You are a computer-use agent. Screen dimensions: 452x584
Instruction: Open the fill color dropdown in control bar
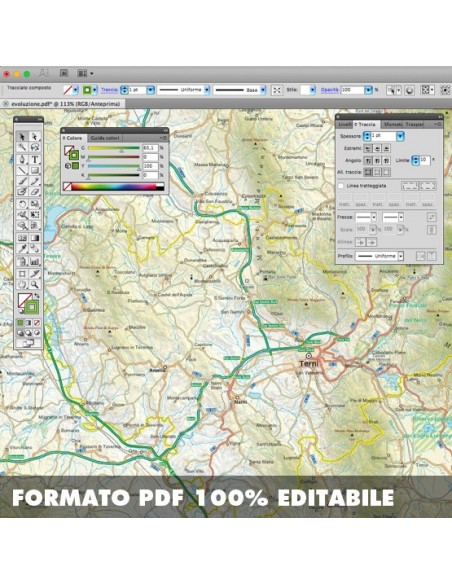[76, 90]
